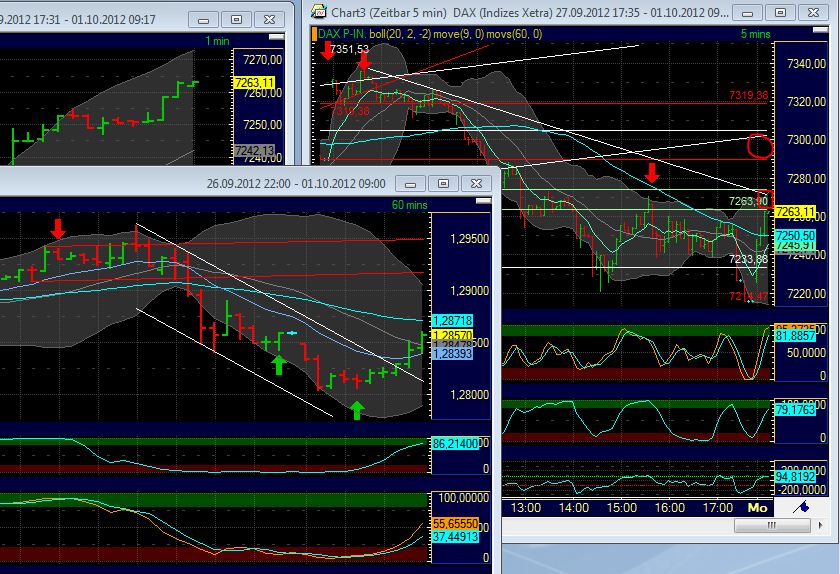
Task: Click the '60 mins' timeframe label
Action: [x=409, y=205]
